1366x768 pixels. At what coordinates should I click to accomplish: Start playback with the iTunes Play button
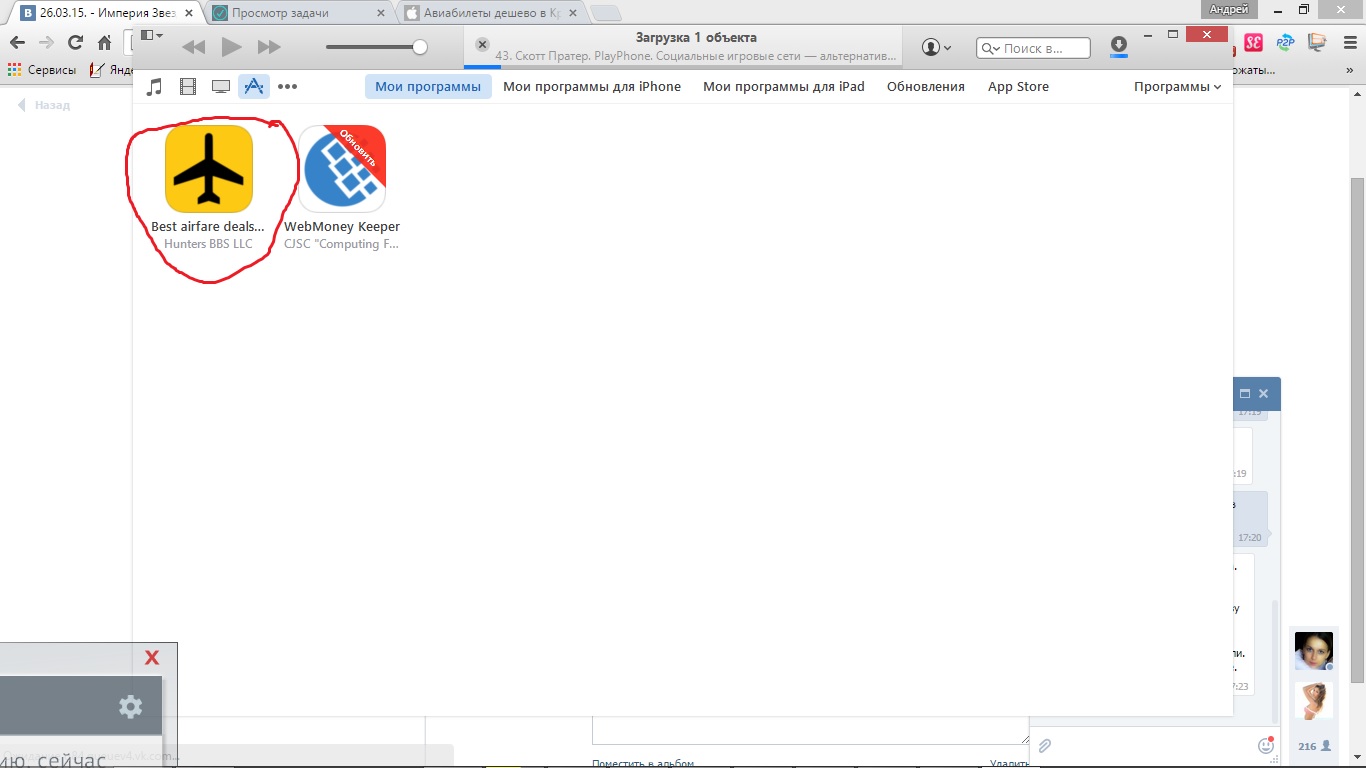coord(231,47)
